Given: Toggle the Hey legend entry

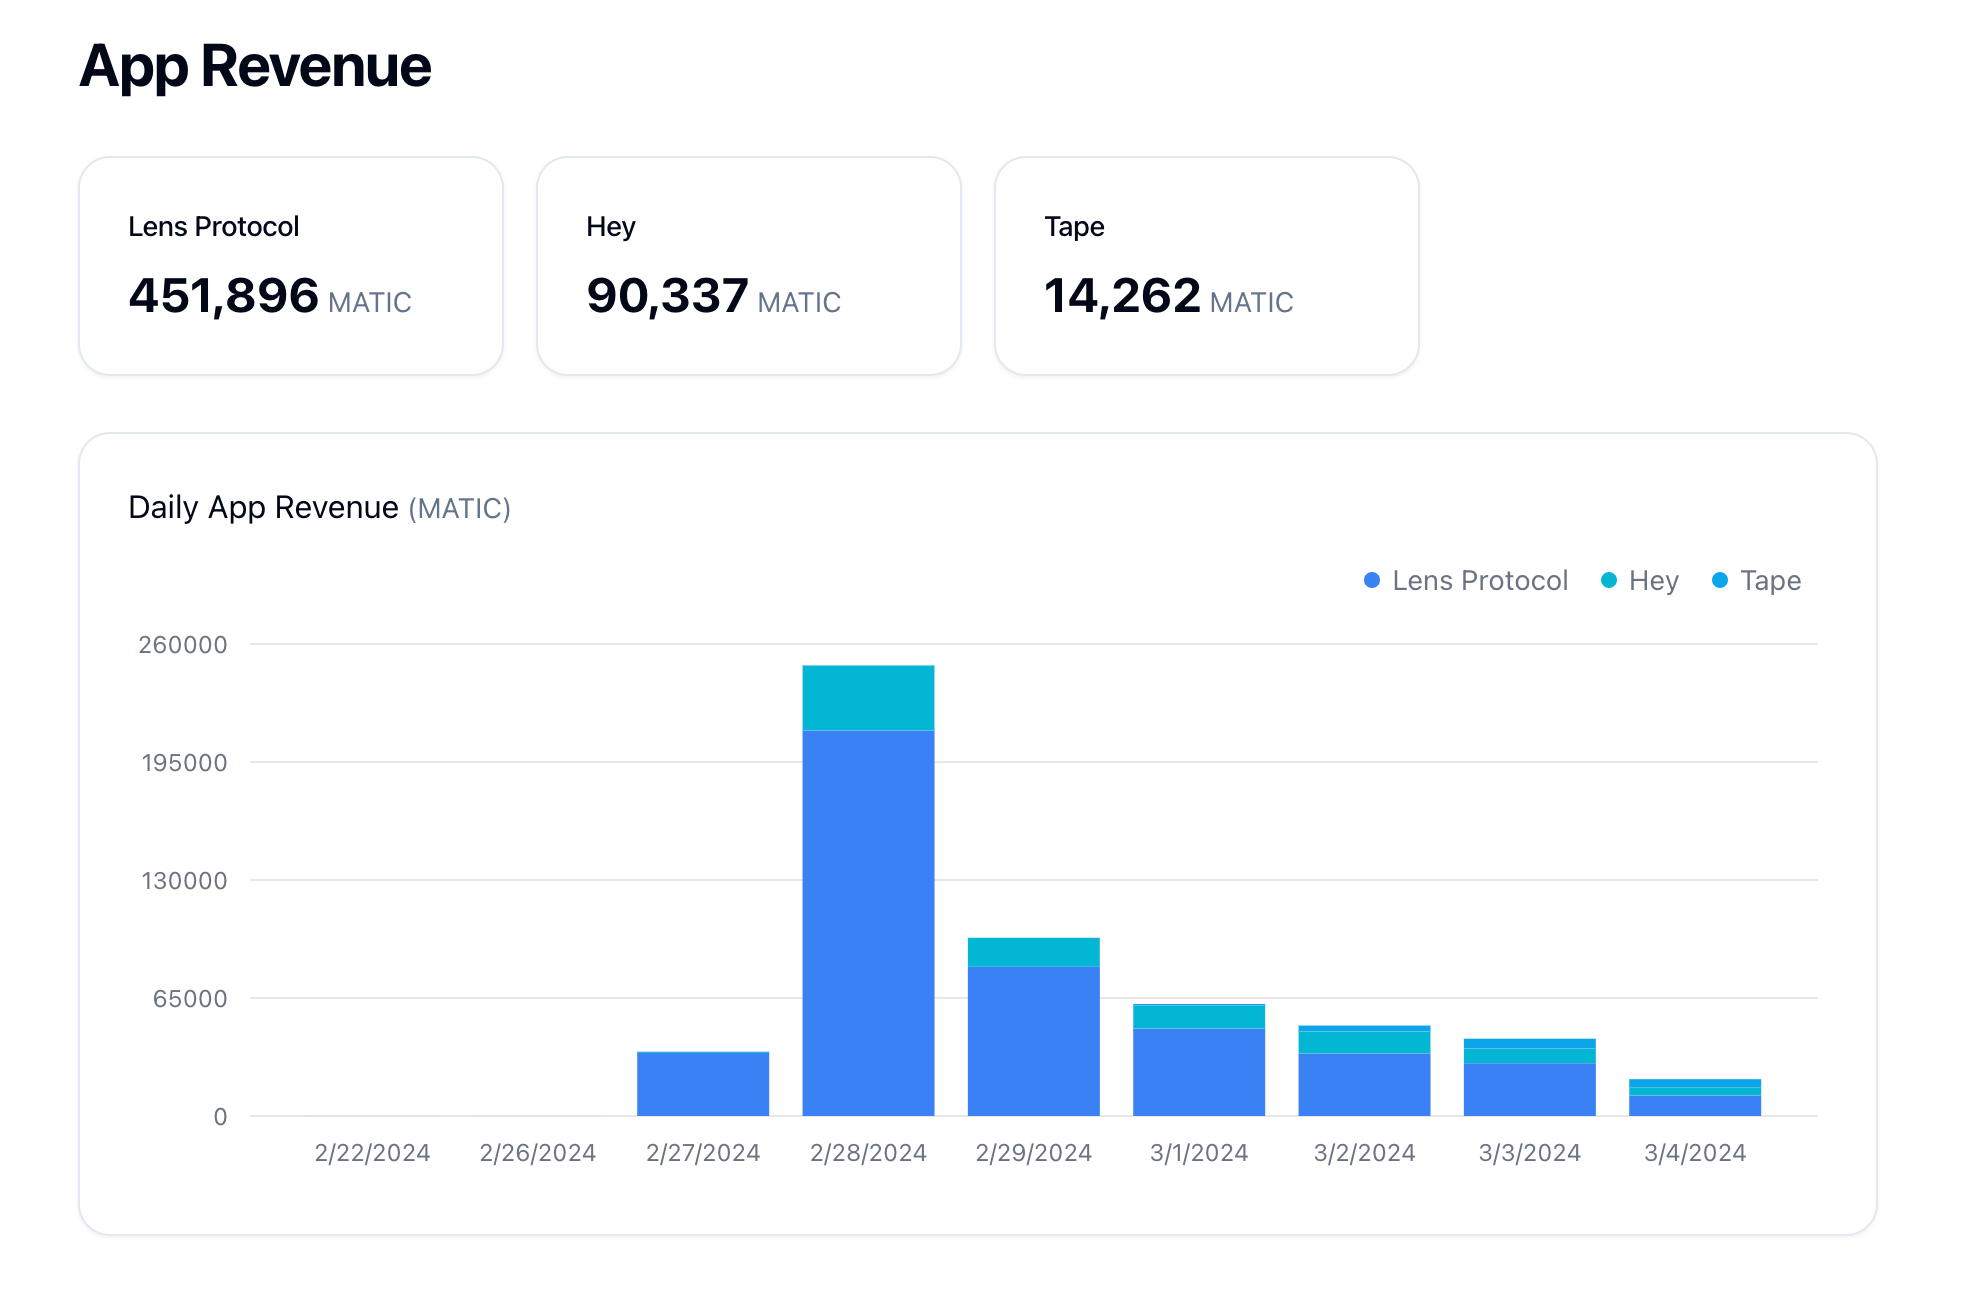Looking at the screenshot, I should pos(1640,581).
